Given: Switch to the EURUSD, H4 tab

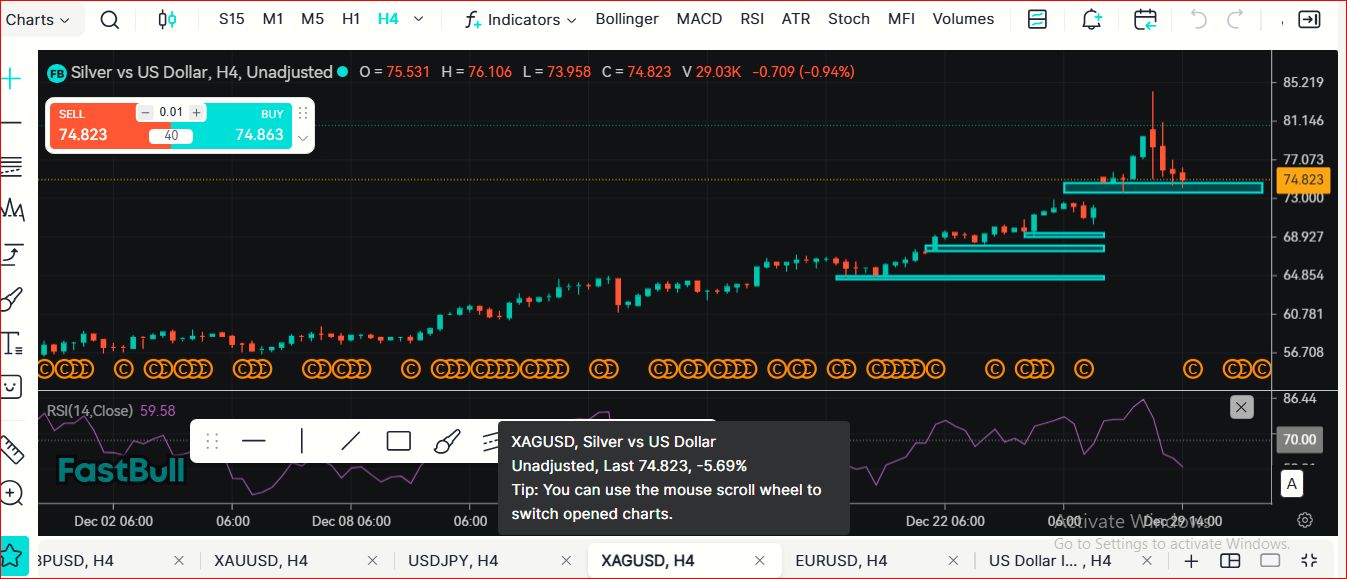Looking at the screenshot, I should click(x=841, y=561).
